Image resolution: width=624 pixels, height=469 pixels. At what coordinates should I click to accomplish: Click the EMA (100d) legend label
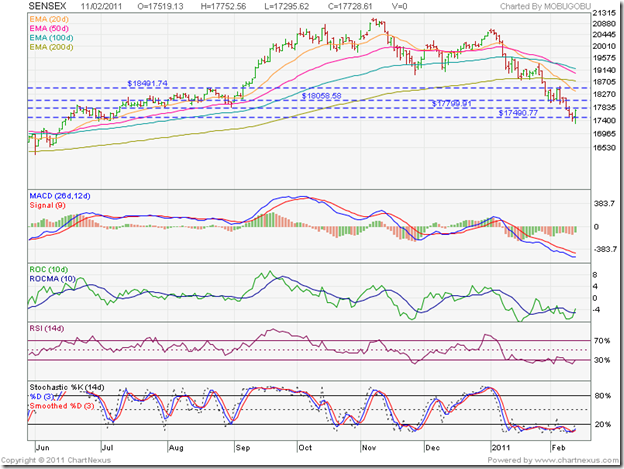[51, 38]
